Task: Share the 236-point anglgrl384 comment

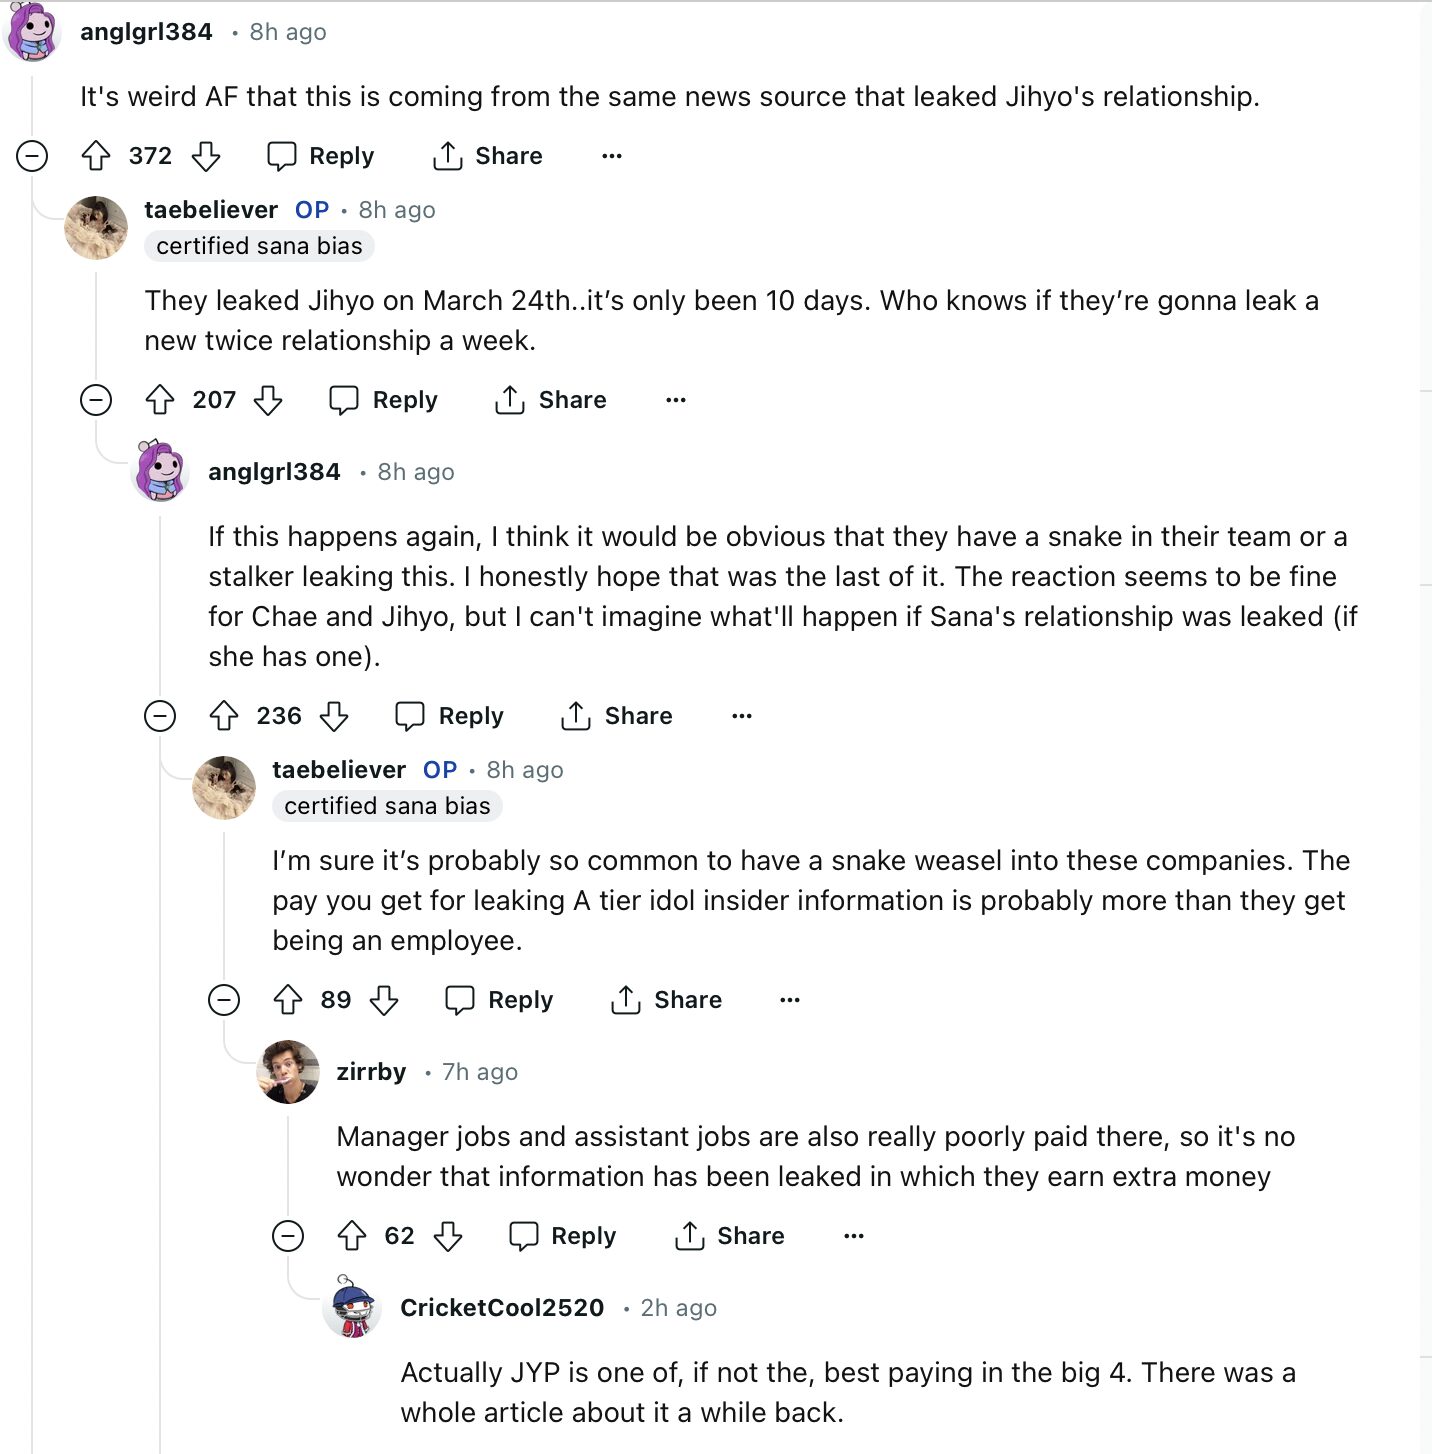Action: click(617, 716)
